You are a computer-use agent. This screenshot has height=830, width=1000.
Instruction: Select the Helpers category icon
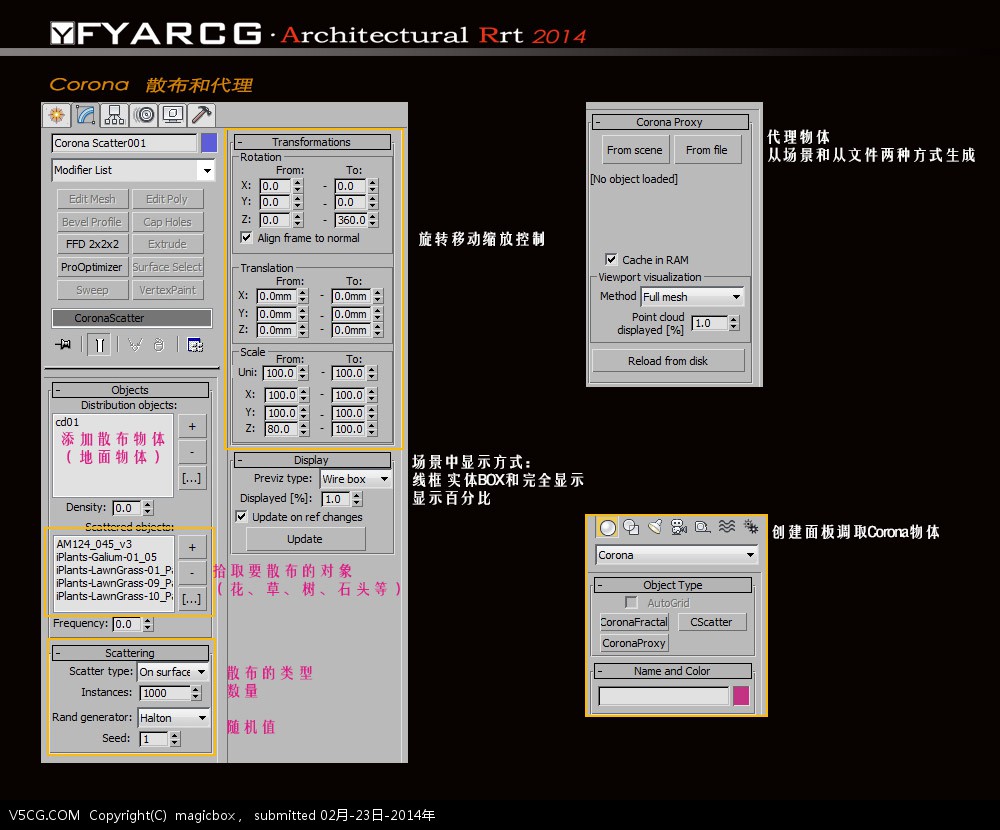click(x=703, y=527)
